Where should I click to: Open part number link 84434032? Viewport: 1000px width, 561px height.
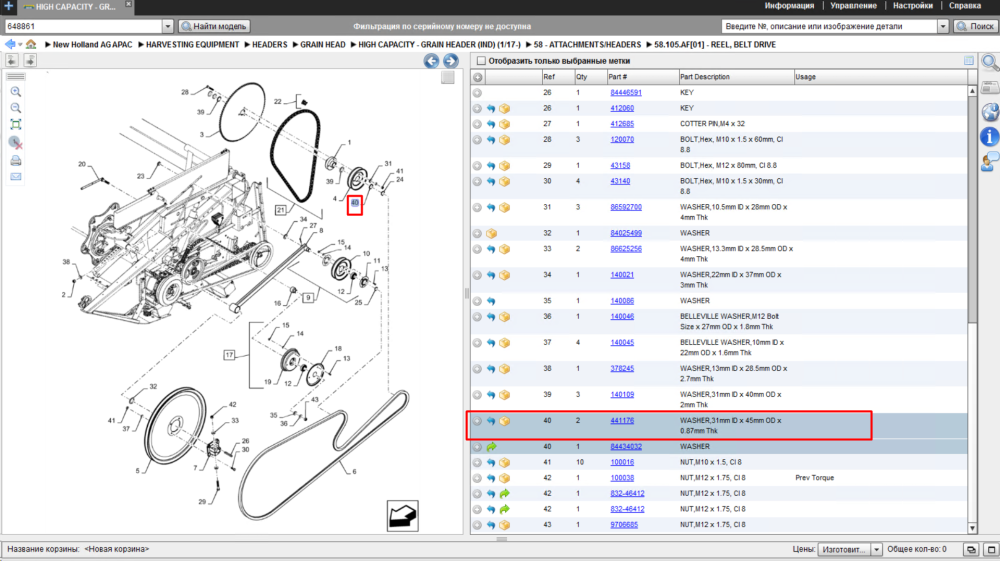click(x=626, y=447)
